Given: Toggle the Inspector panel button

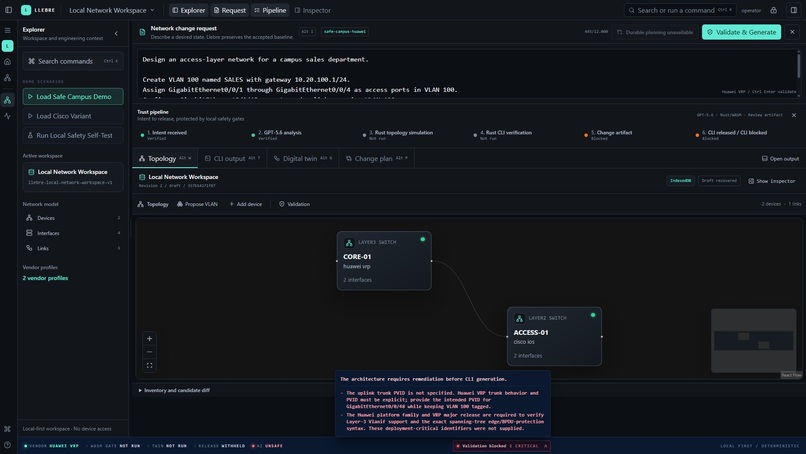Looking at the screenshot, I should coord(312,10).
